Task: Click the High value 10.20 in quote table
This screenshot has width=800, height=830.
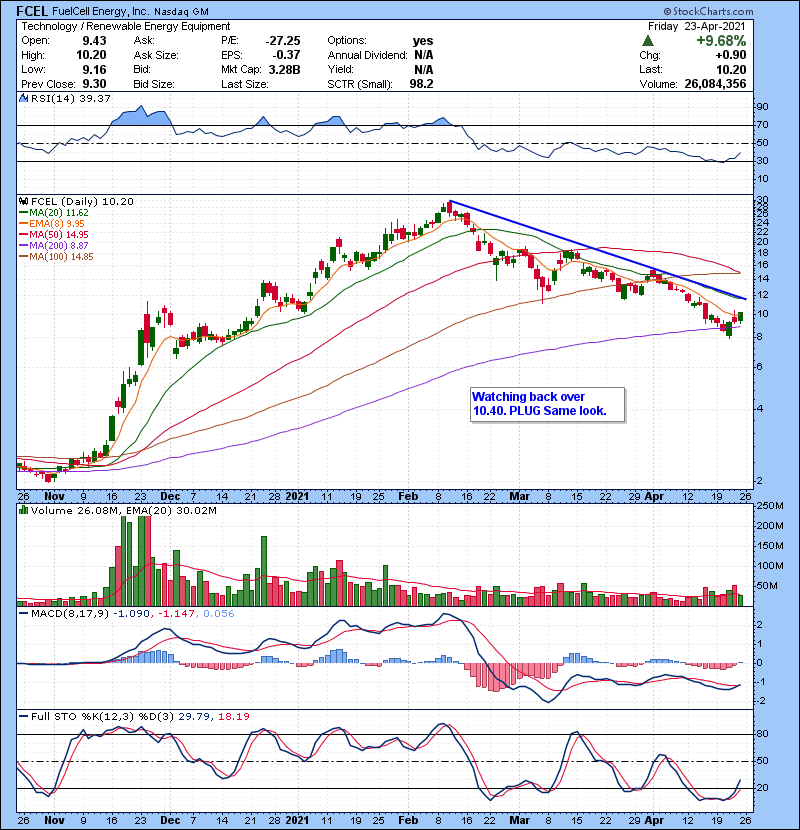Action: [x=91, y=55]
